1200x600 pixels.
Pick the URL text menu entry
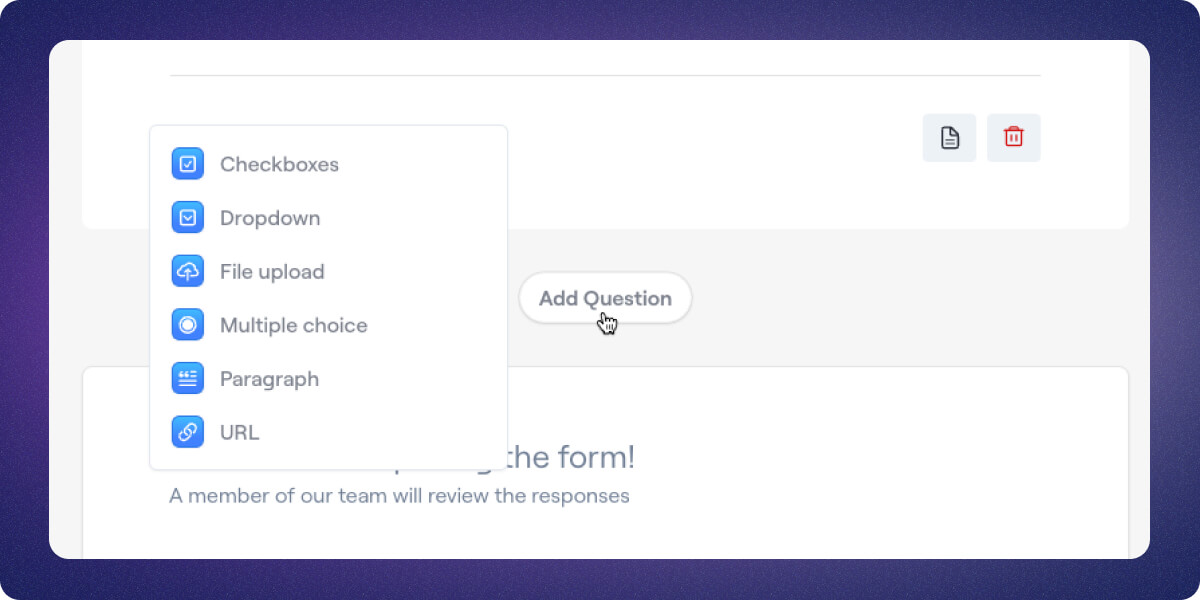(239, 433)
